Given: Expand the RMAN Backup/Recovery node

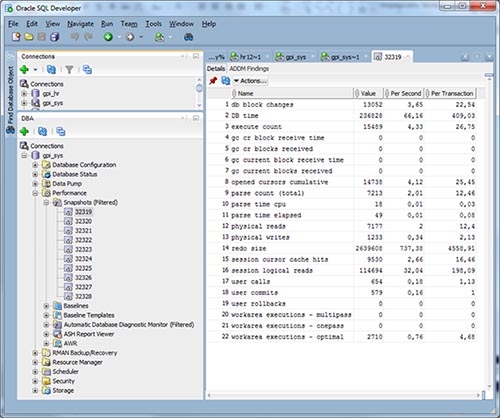Looking at the screenshot, I should [35, 353].
